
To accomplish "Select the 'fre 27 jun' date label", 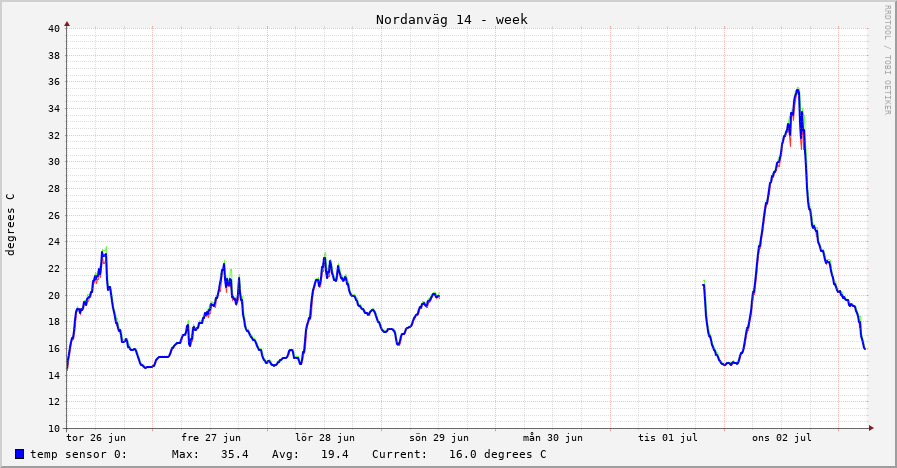I will pos(211,438).
